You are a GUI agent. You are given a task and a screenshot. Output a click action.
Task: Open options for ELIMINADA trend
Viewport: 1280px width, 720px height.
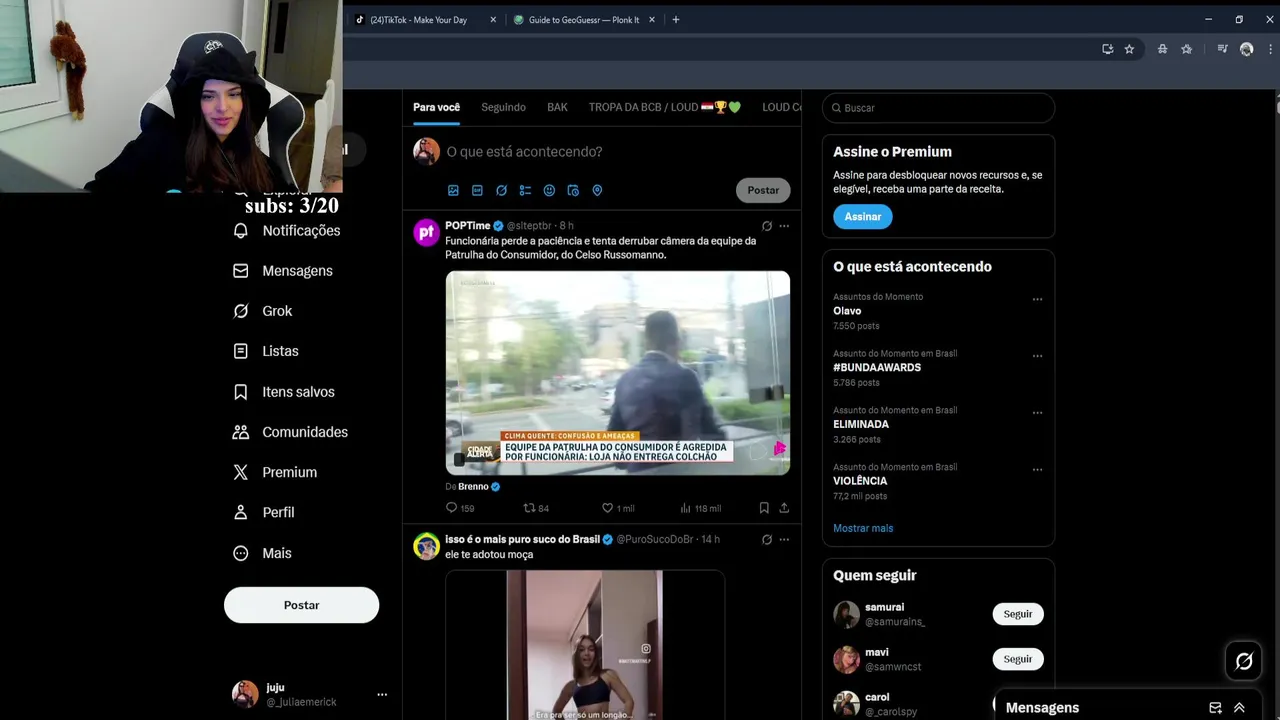point(1037,412)
